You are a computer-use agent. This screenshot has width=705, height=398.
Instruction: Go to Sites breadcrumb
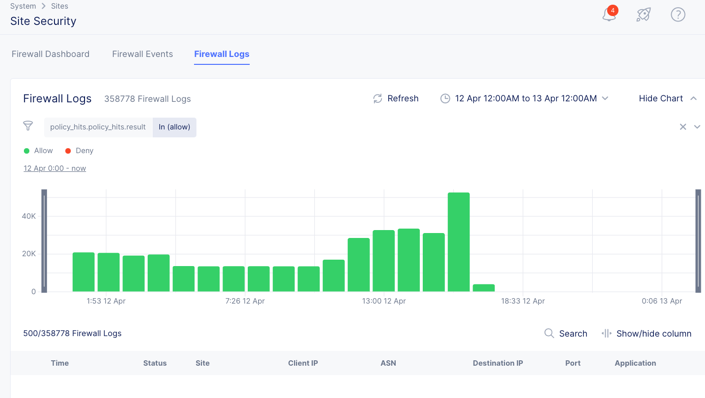pos(59,6)
